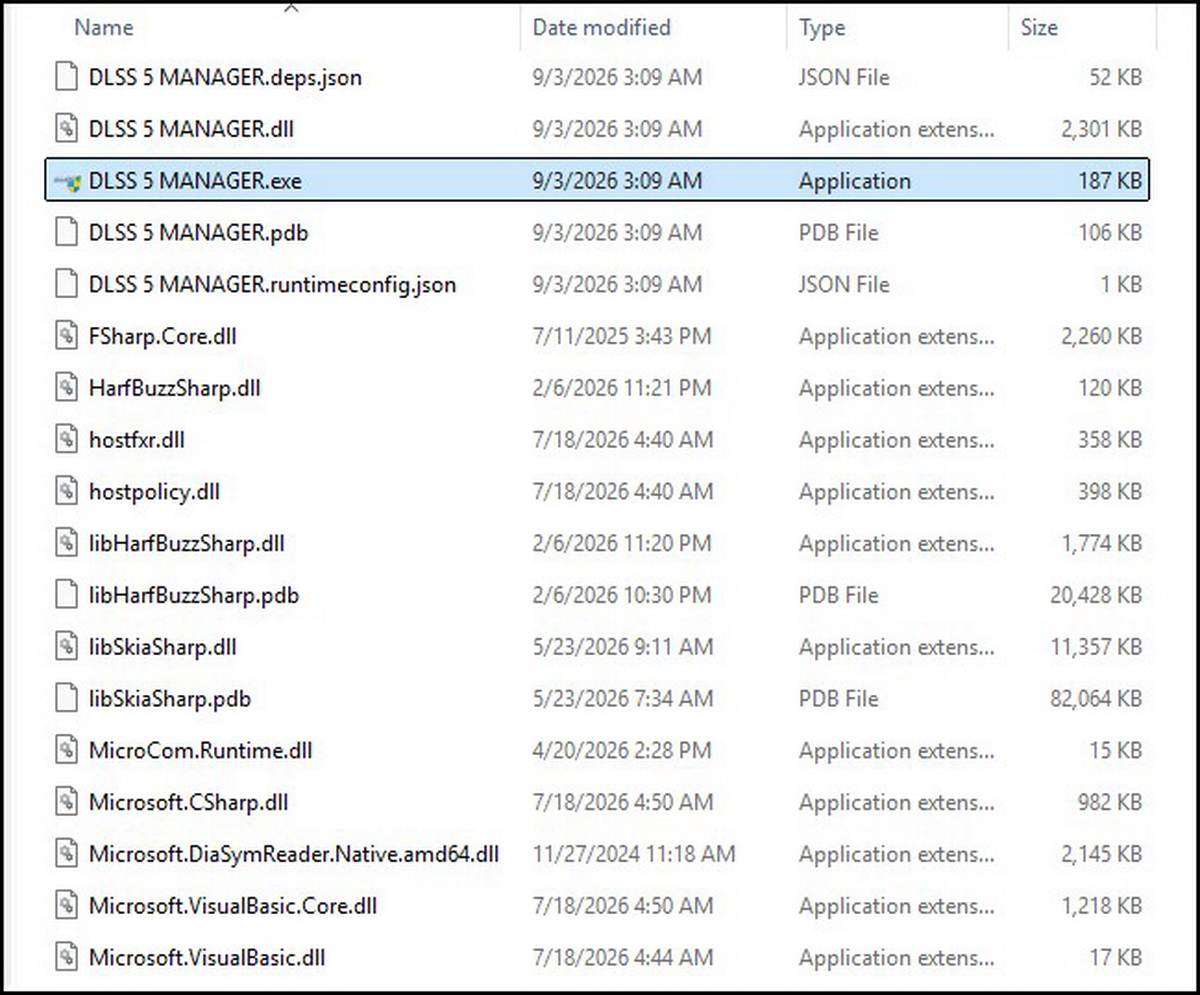Select the file name DLSS 5 MANAGER.runtimeconfig.json

(x=273, y=285)
